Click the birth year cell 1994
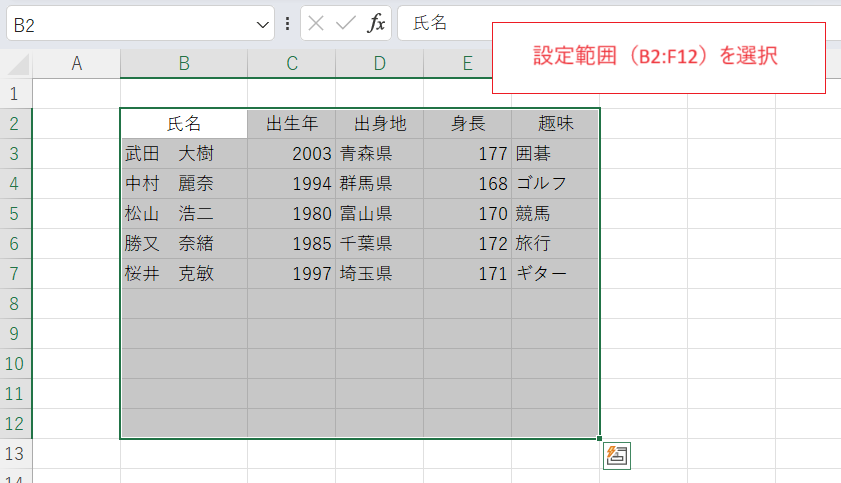Image resolution: width=841 pixels, height=483 pixels. [x=292, y=184]
